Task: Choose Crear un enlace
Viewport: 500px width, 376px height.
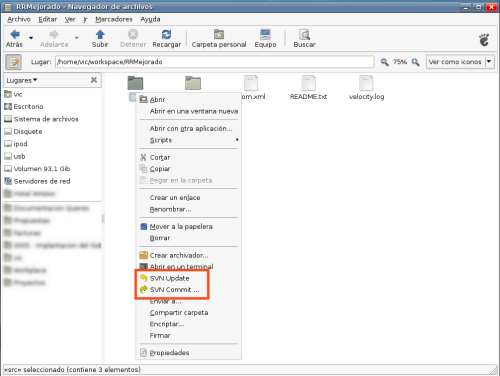Action: 189,198
